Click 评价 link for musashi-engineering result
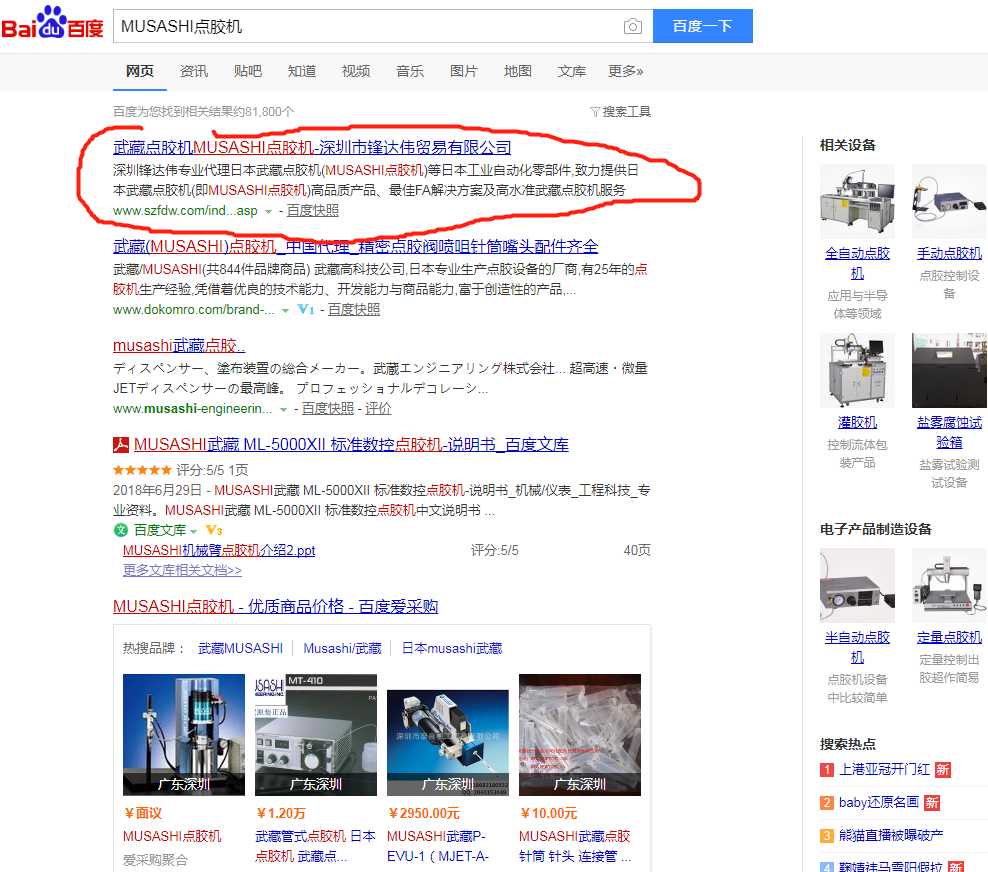Image resolution: width=988 pixels, height=872 pixels. tap(378, 408)
